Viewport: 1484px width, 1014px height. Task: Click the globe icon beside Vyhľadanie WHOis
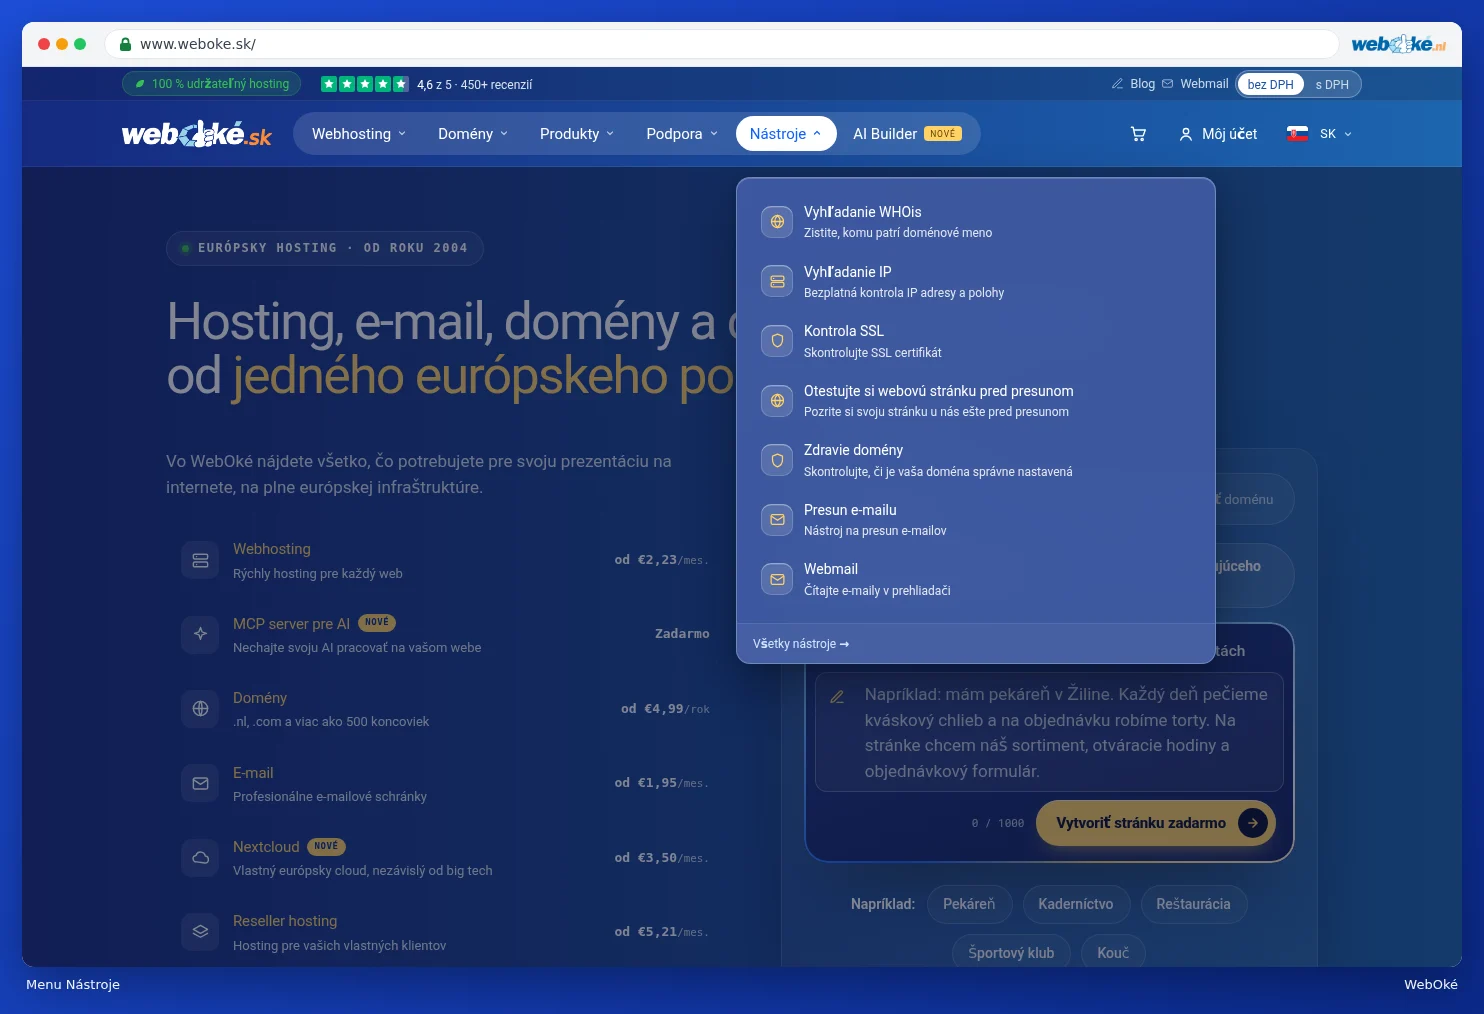[x=777, y=222]
